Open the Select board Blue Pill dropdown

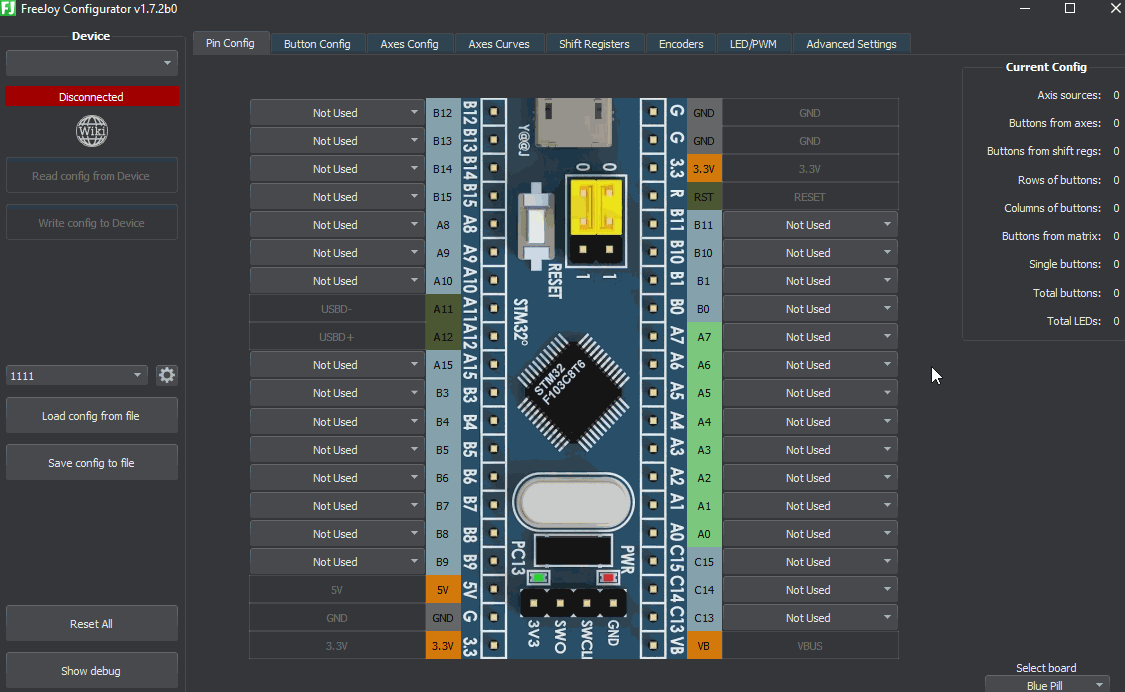(x=1047, y=685)
